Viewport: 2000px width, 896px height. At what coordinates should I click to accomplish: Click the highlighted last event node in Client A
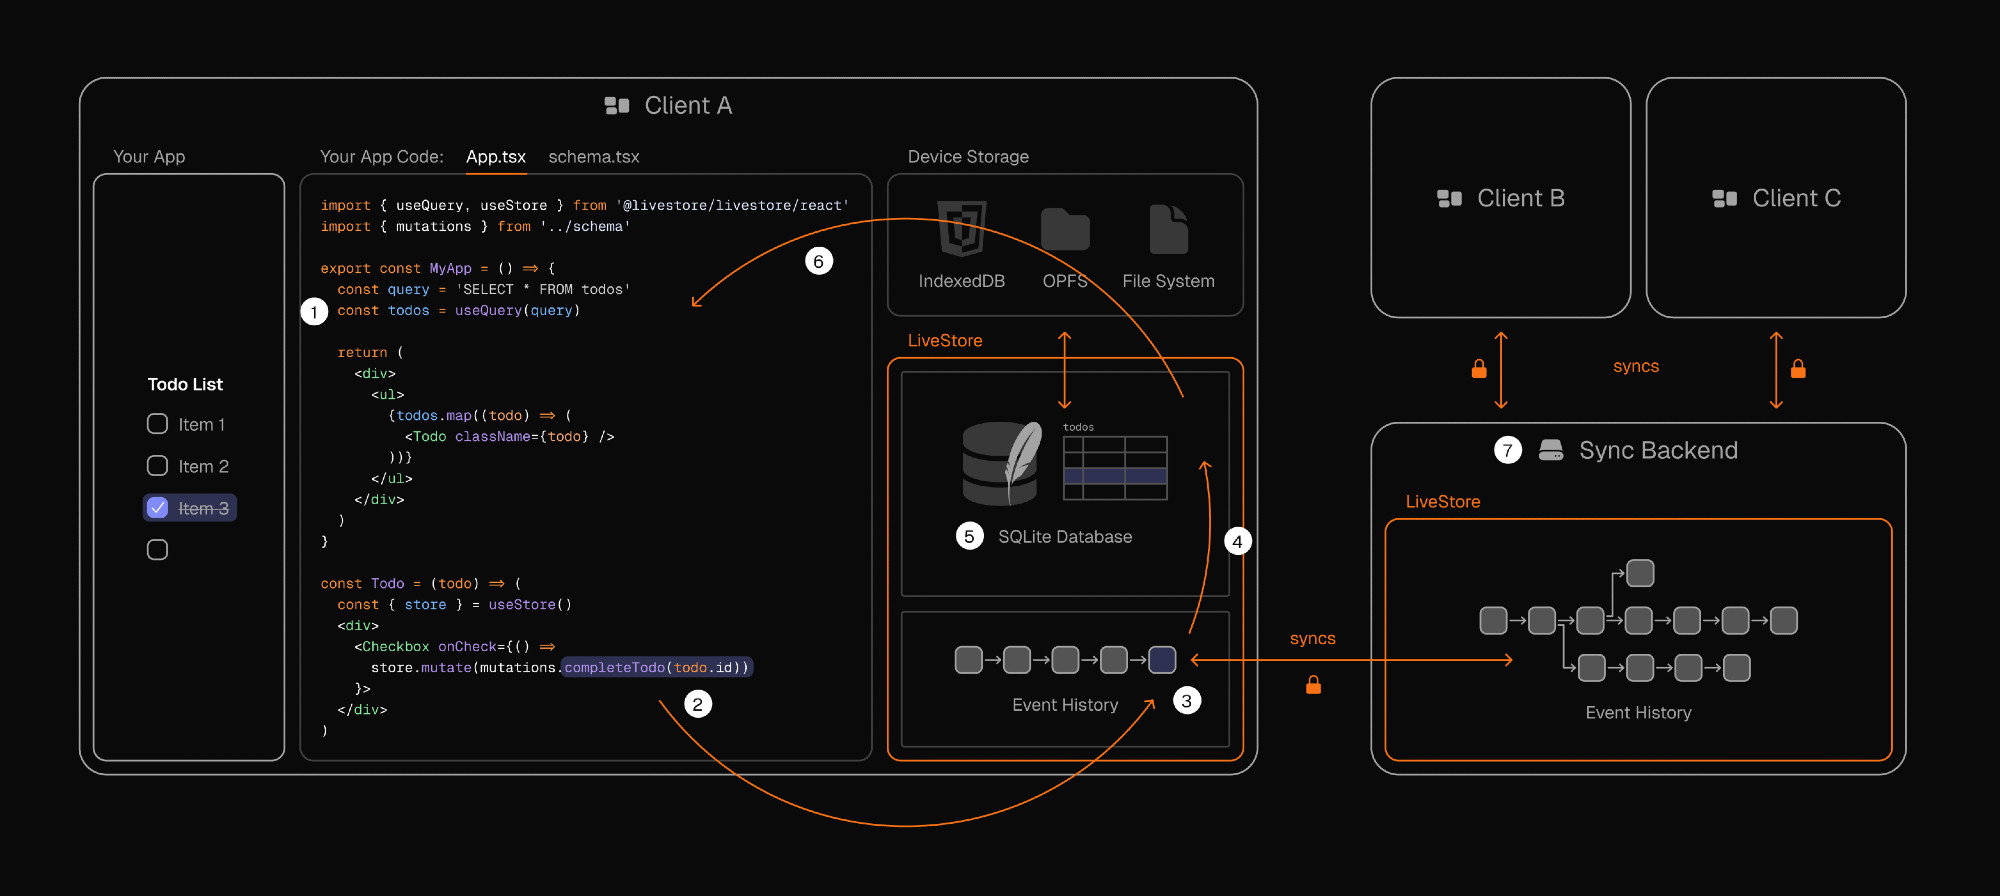1162,660
